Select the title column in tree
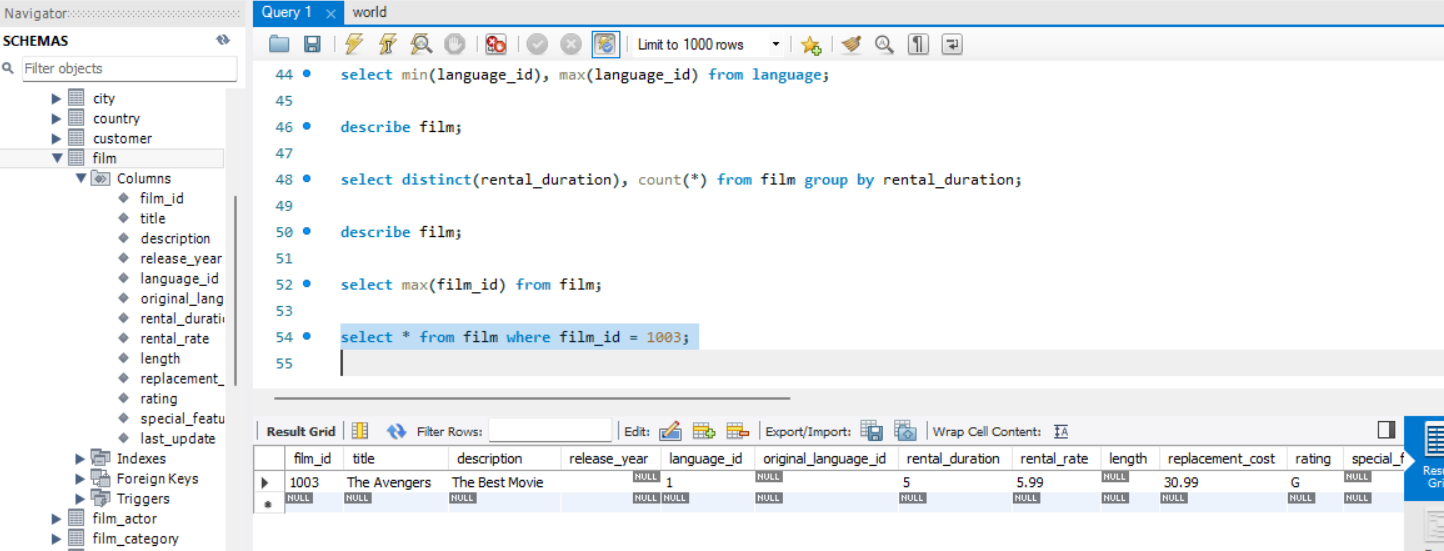The image size is (1444, 551). pos(153,218)
